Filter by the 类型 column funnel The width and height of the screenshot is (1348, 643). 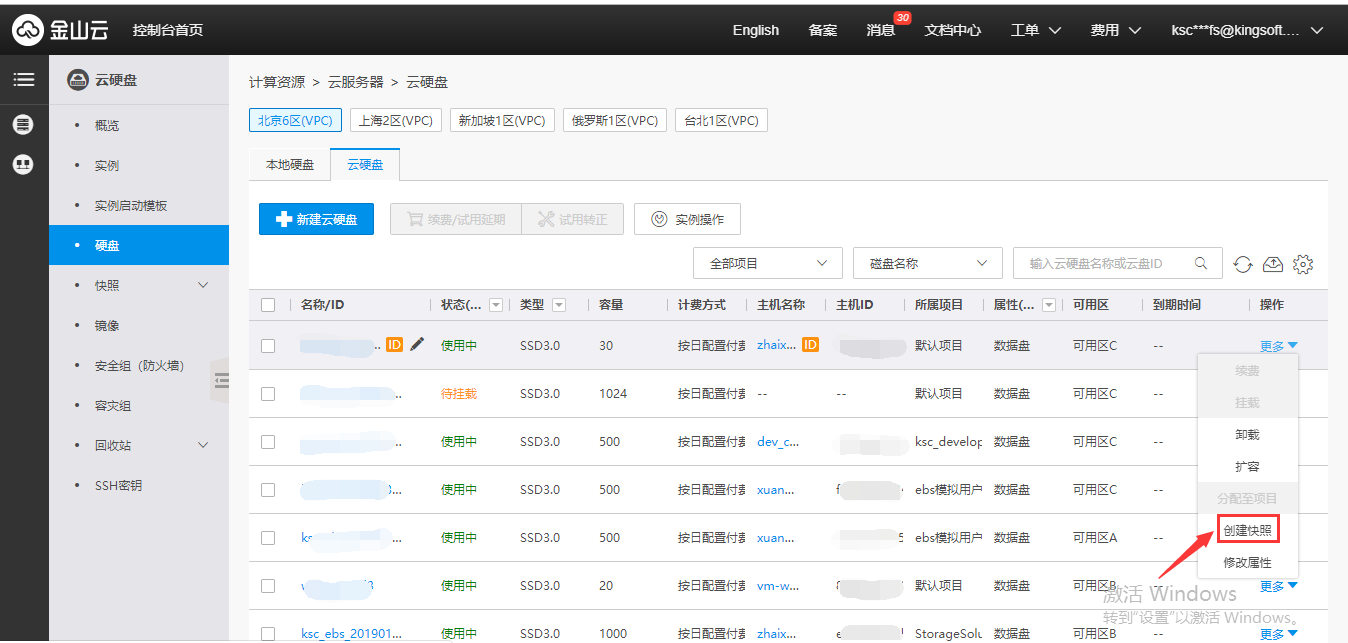pyautogui.click(x=559, y=305)
